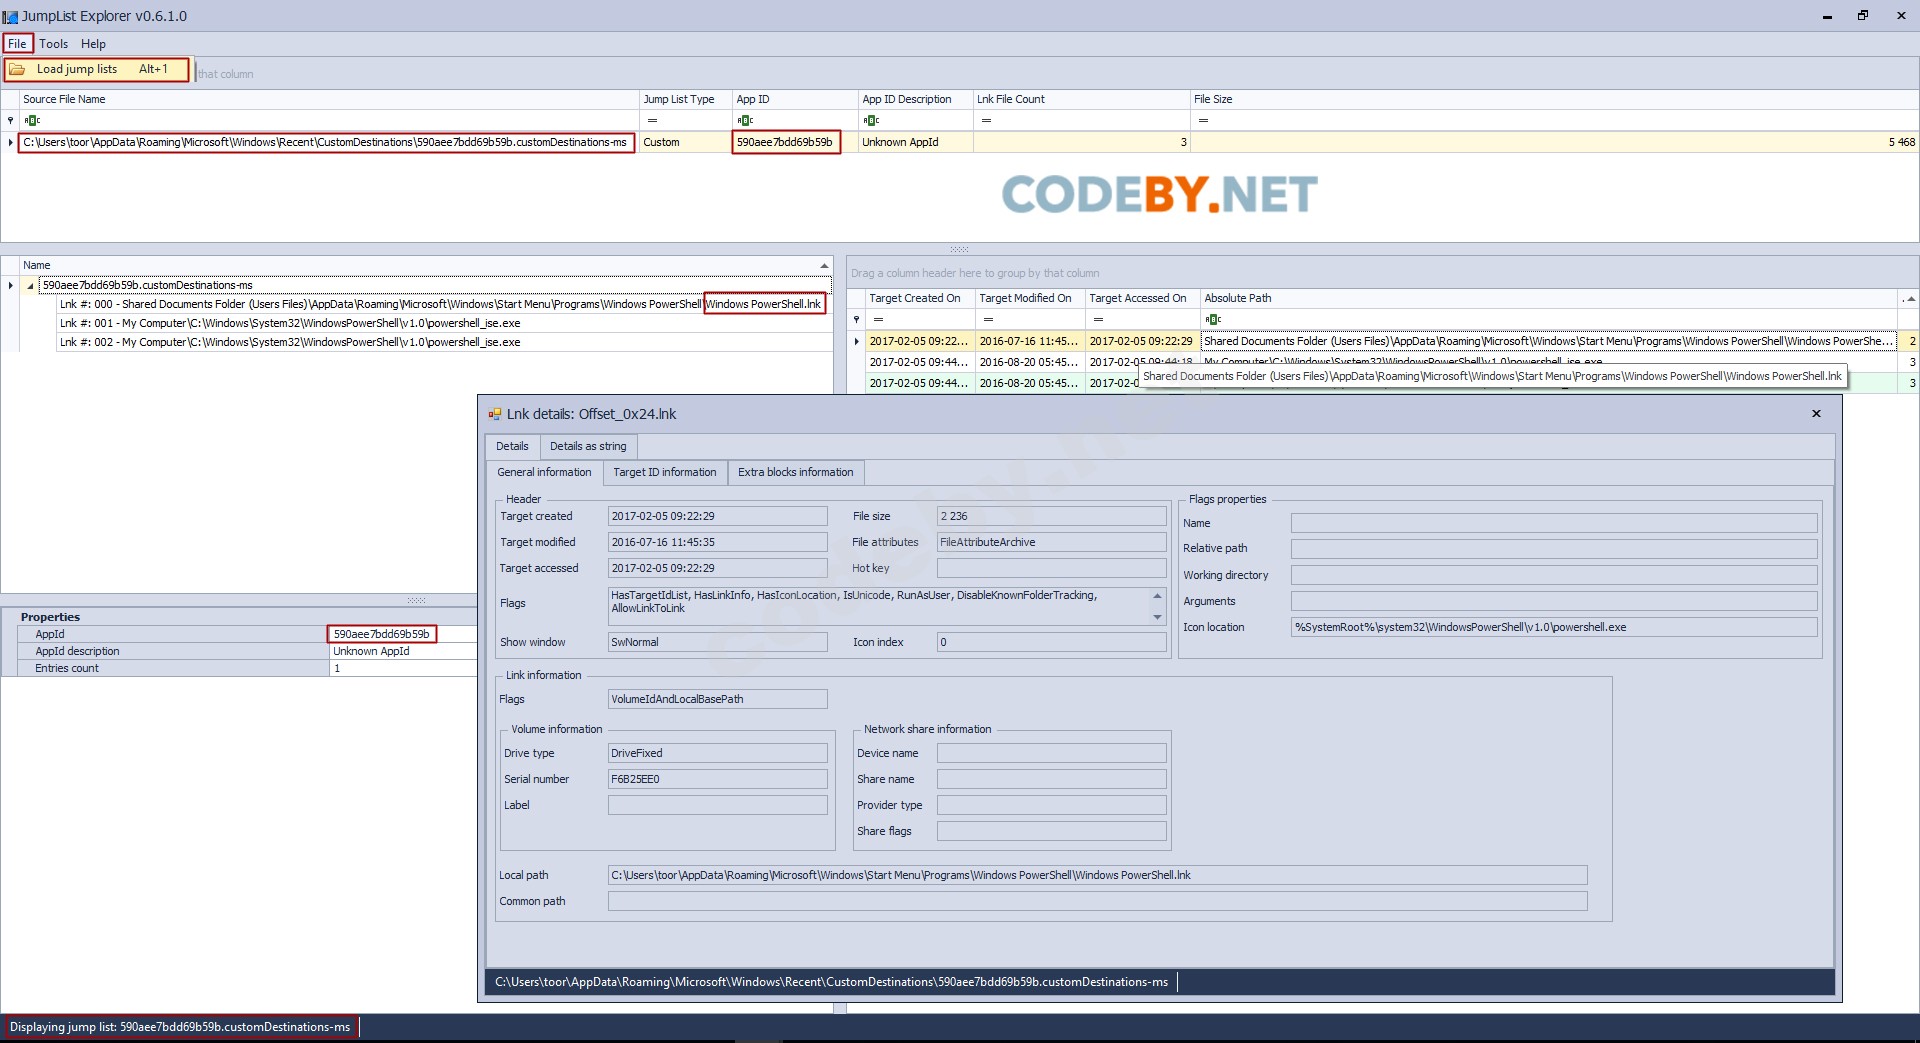Click the Absolute Path column header
The height and width of the screenshot is (1043, 1920).
click(x=1237, y=298)
